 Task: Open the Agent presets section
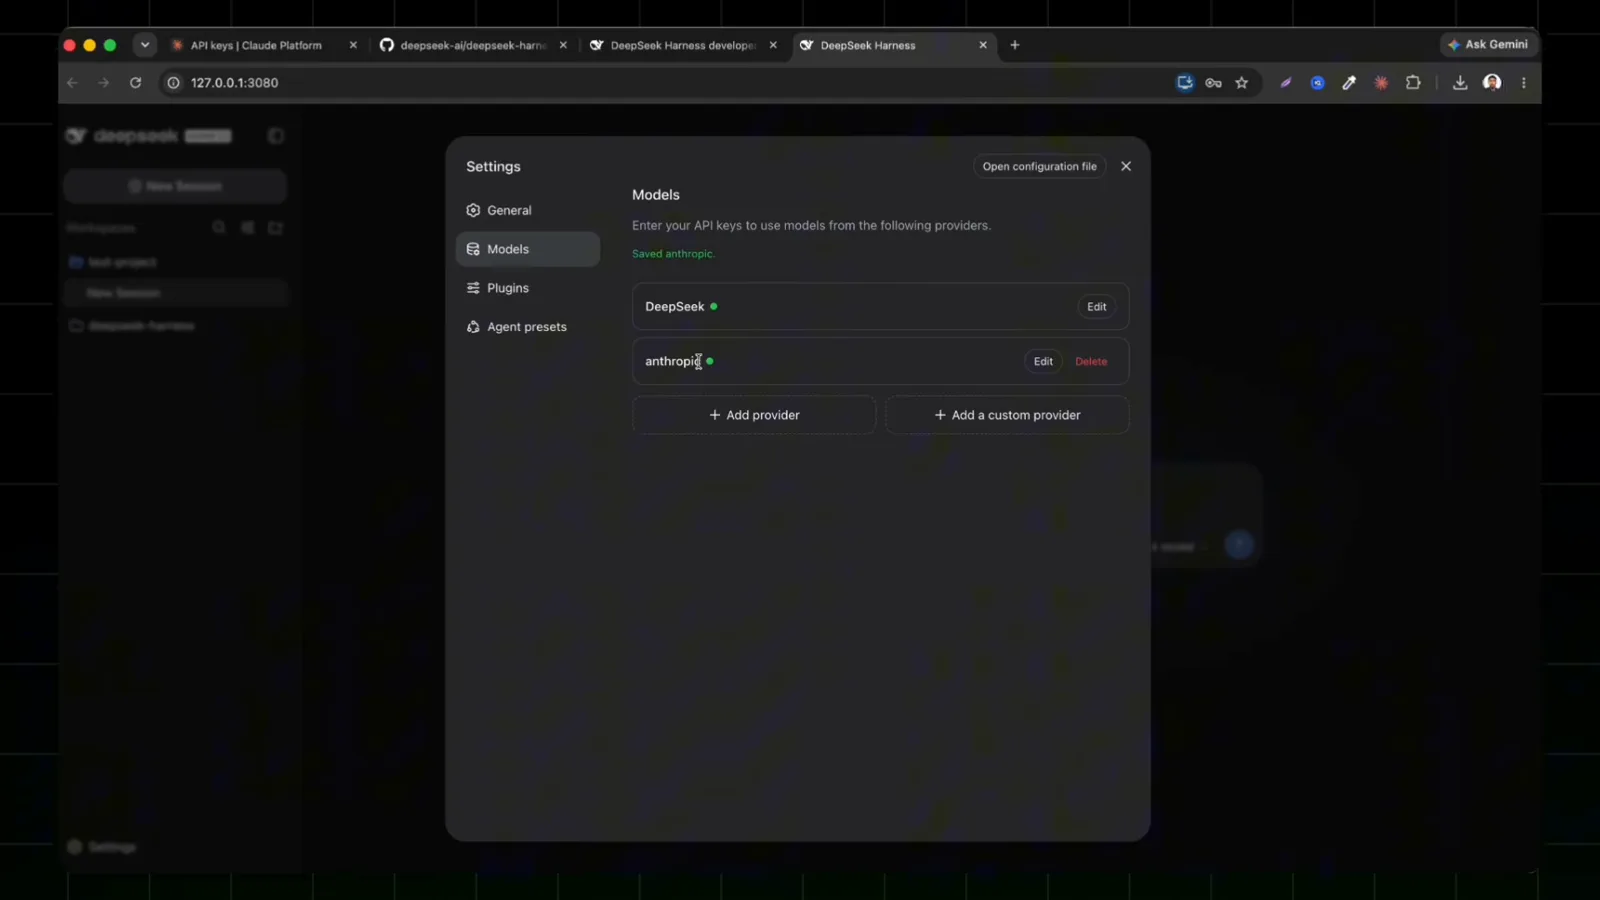(x=527, y=327)
